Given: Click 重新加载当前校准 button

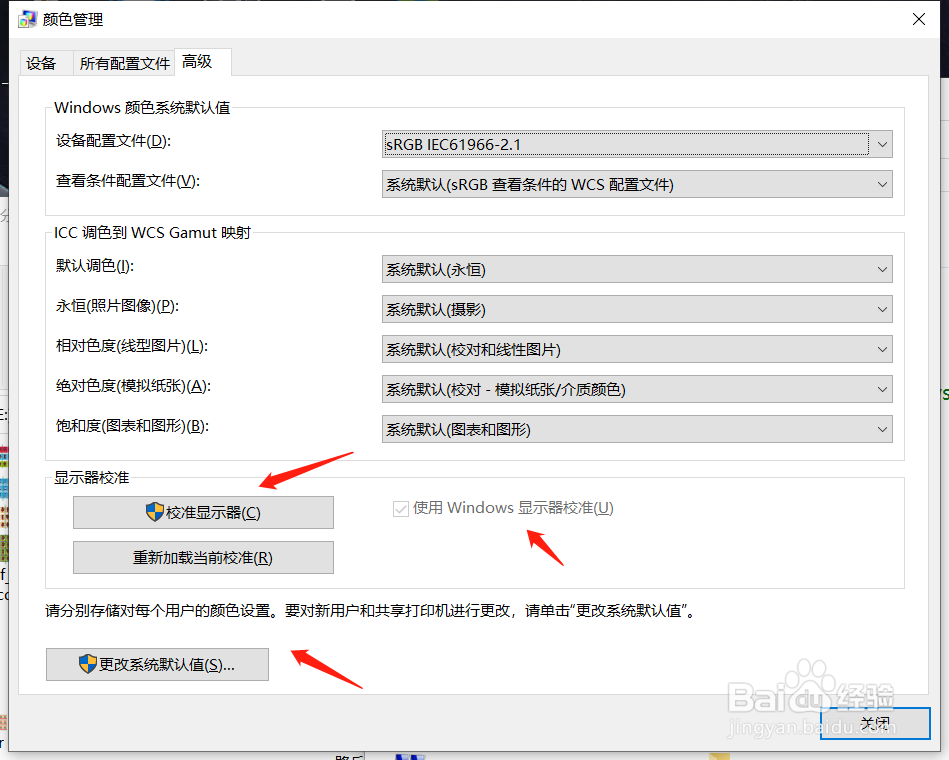Looking at the screenshot, I should 203,557.
